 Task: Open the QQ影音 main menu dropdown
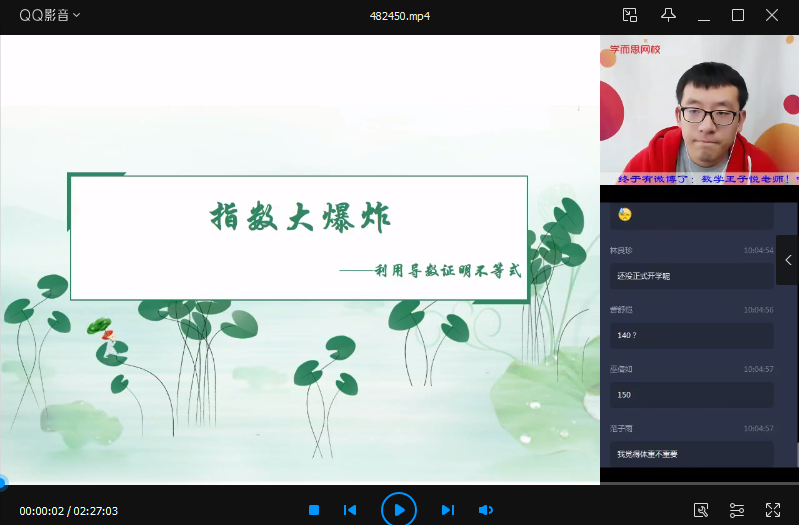coord(50,15)
